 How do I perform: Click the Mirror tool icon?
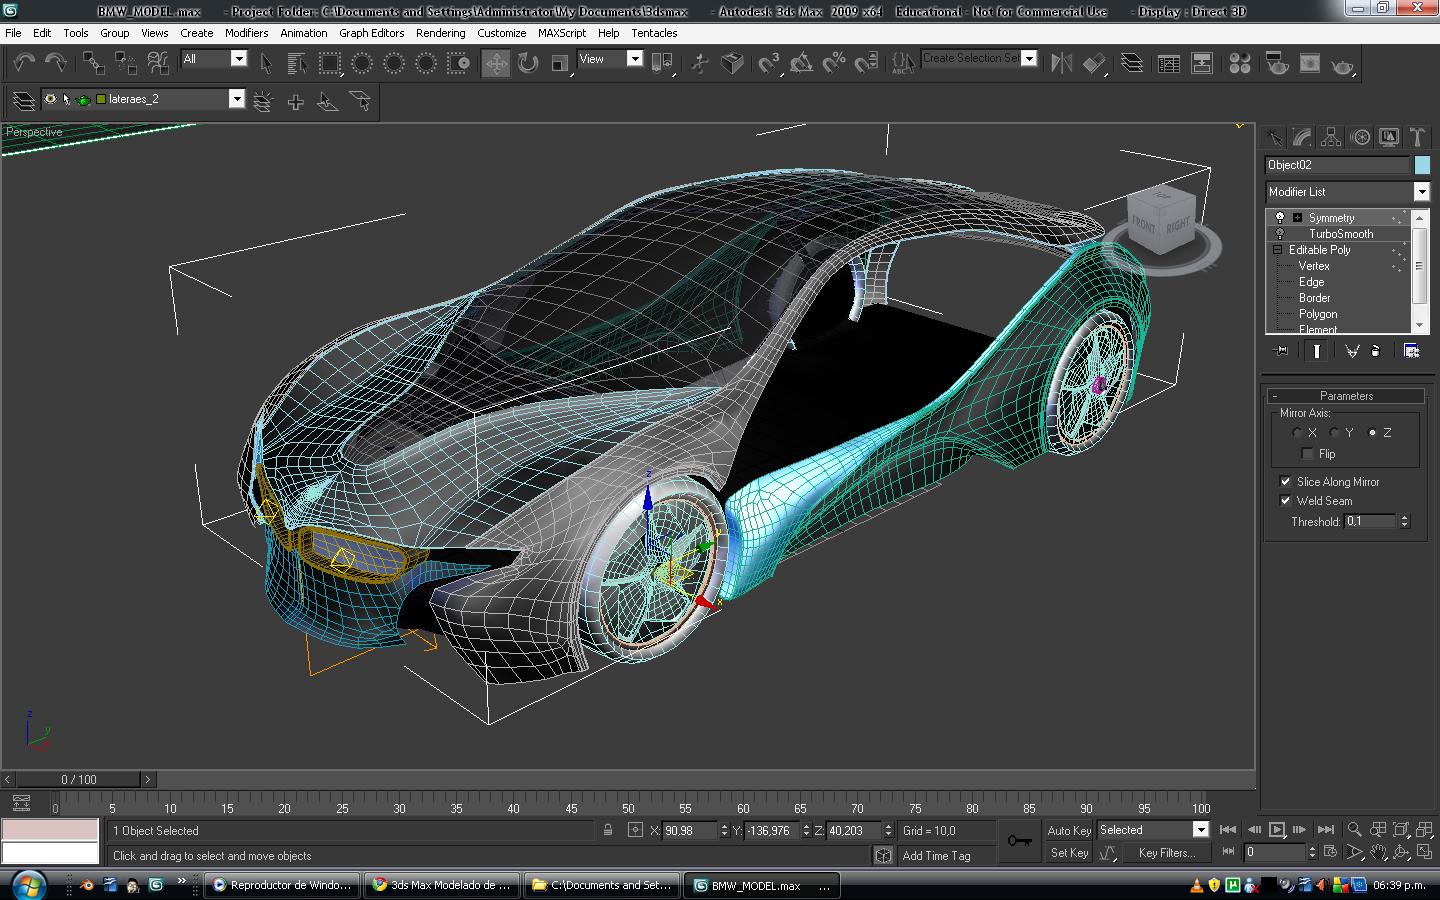click(x=1062, y=63)
